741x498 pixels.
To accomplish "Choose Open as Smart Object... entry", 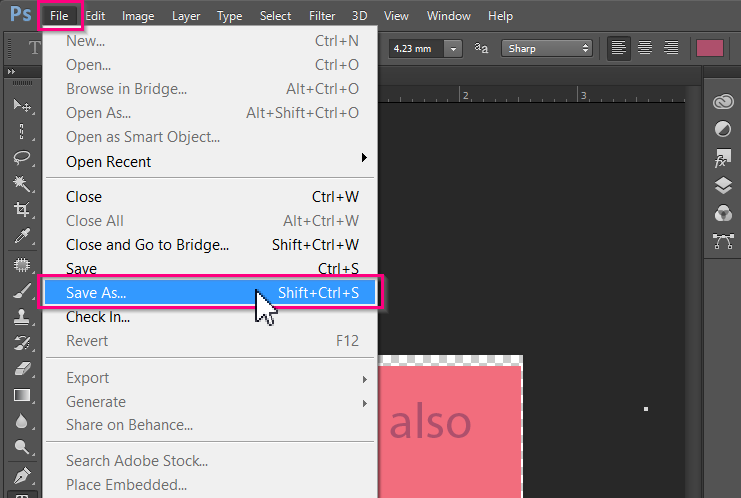I will click(210, 137).
